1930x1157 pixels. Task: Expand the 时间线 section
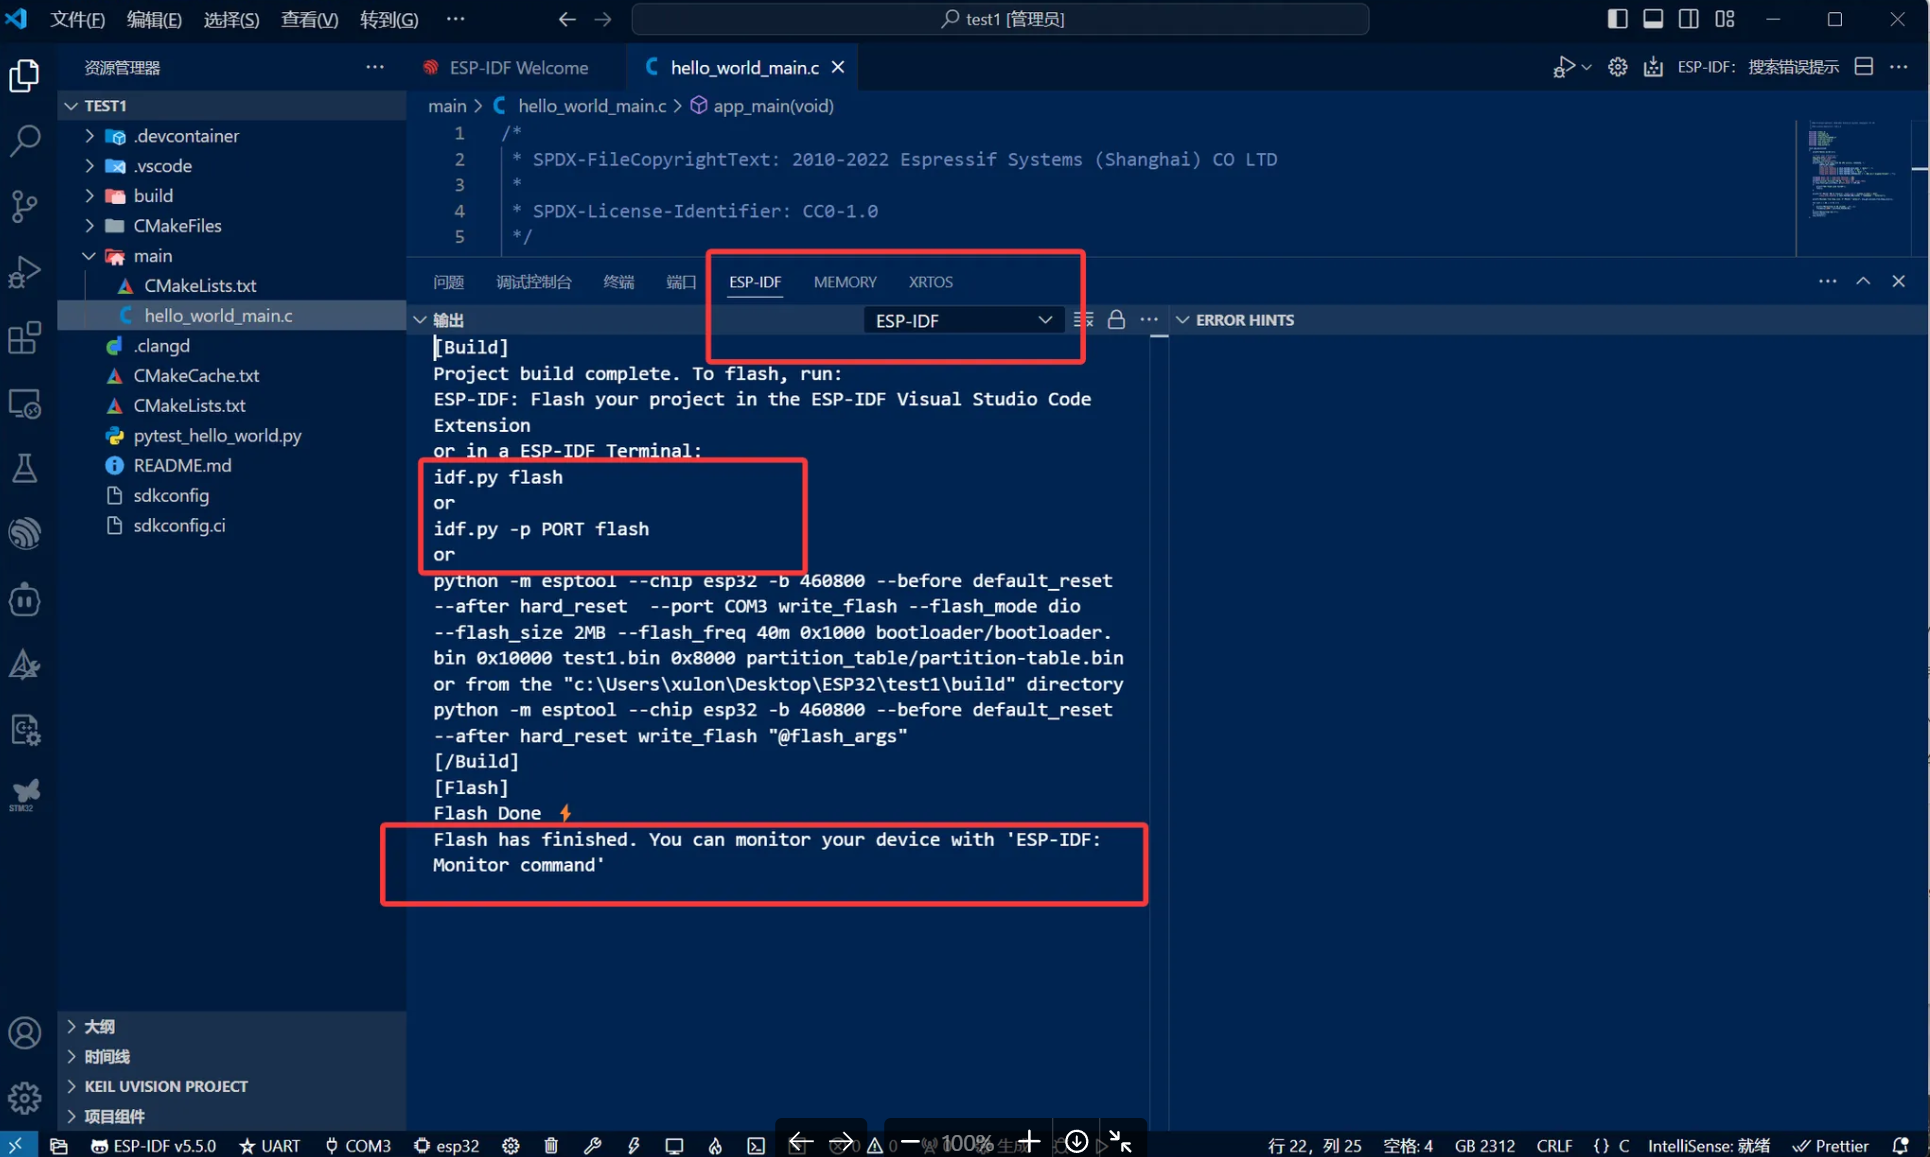point(71,1056)
